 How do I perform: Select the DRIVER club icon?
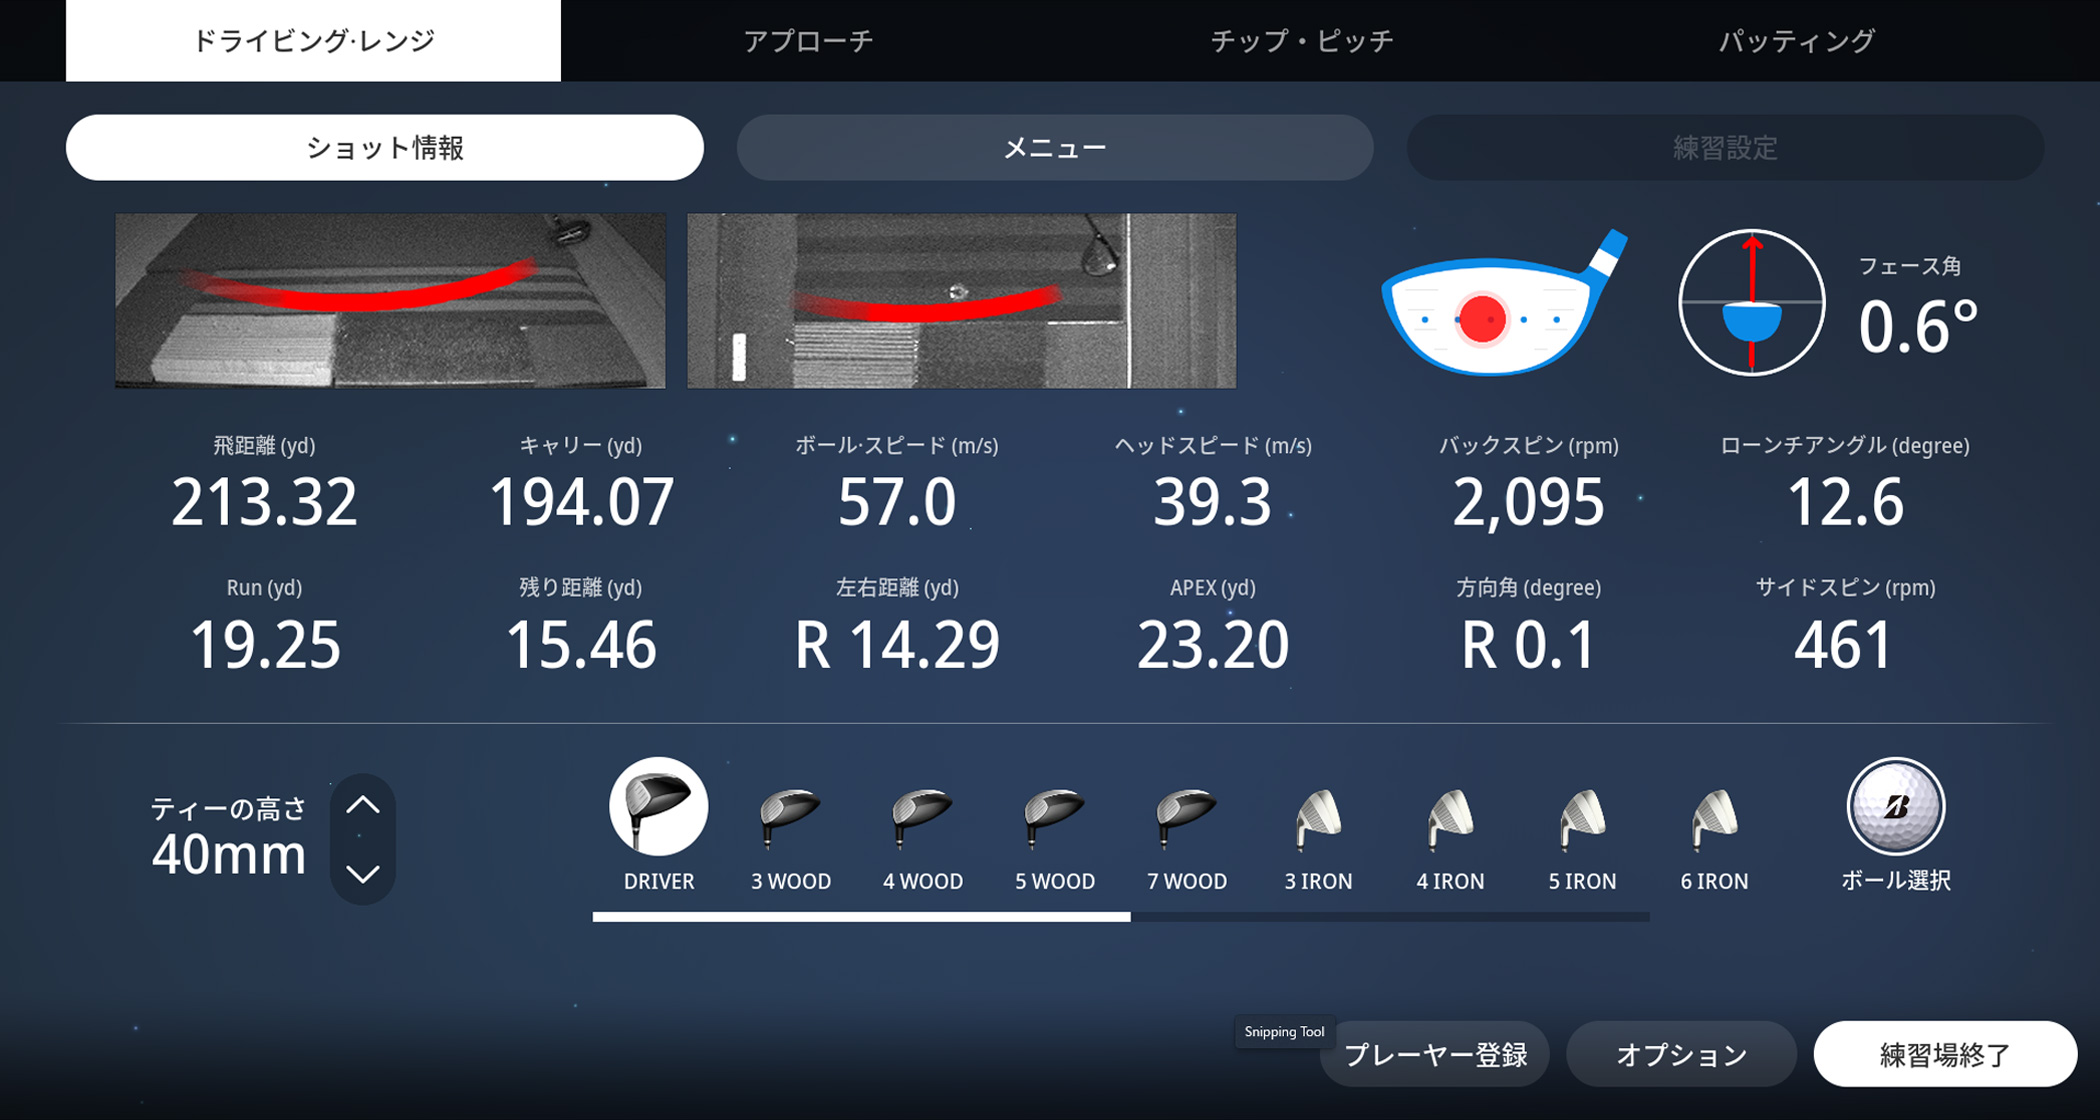pyautogui.click(x=658, y=808)
